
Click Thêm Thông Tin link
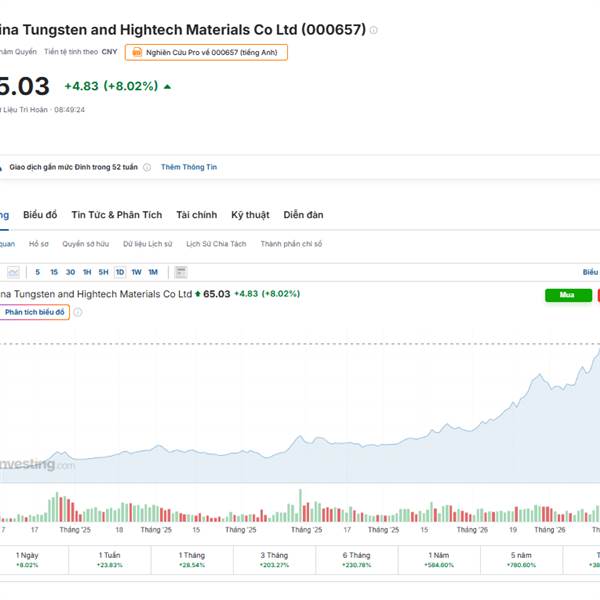point(189,167)
